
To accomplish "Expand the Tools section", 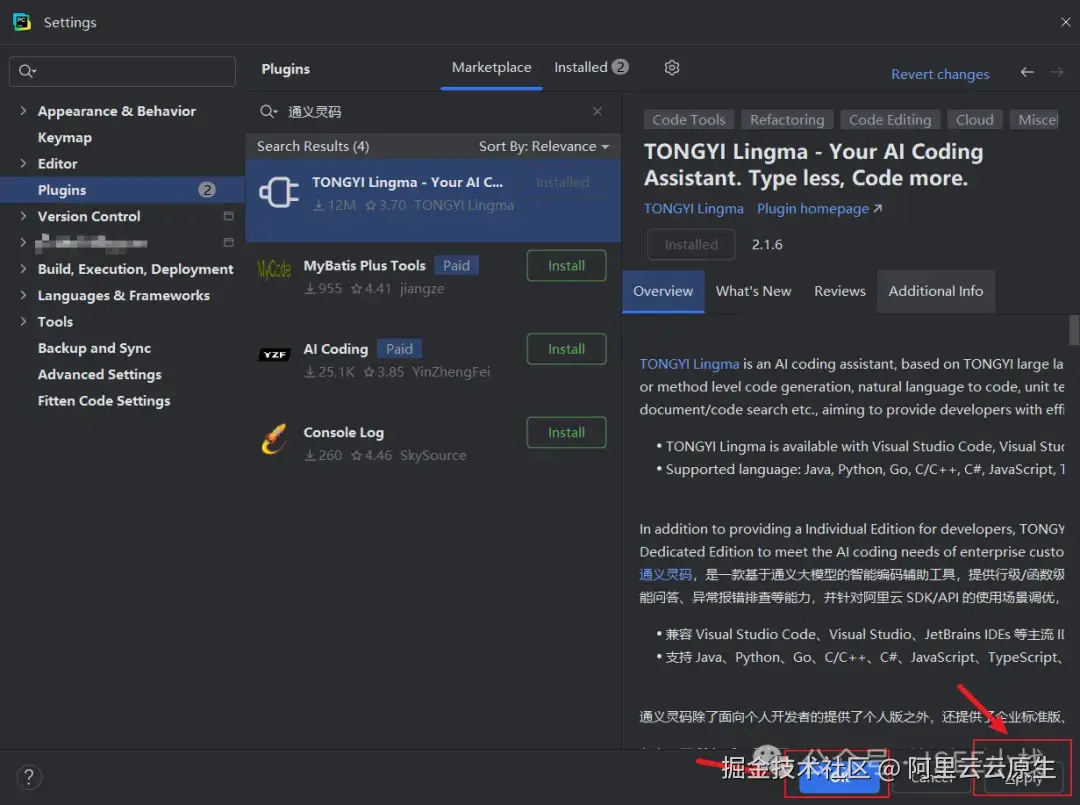I will pyautogui.click(x=23, y=322).
